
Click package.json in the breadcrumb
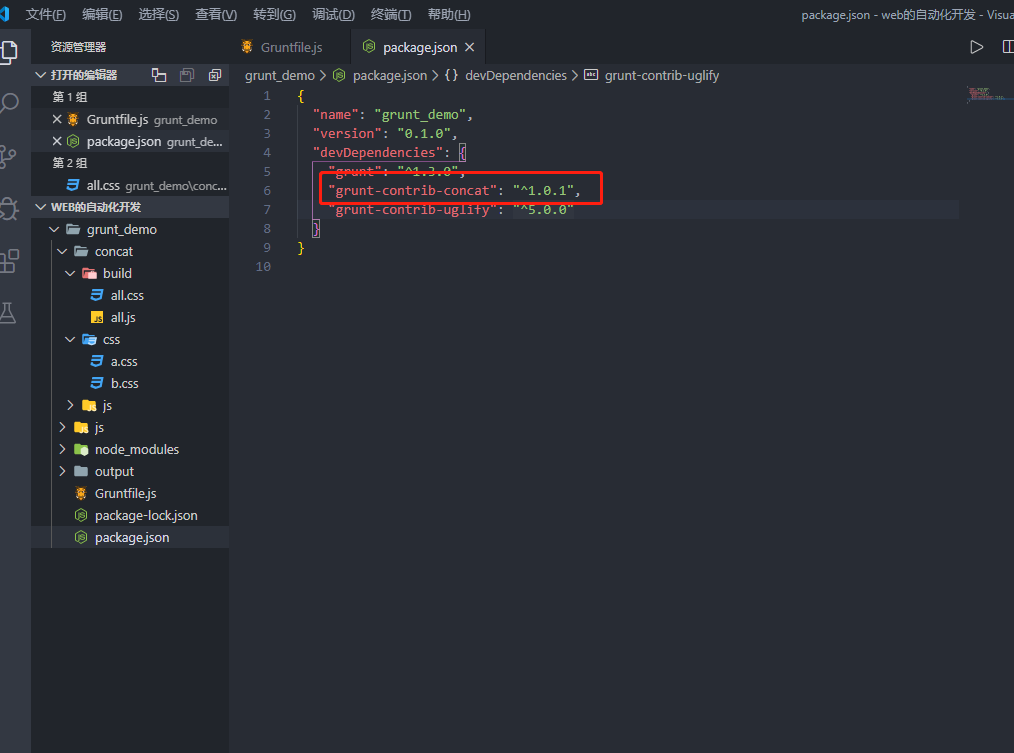[389, 76]
